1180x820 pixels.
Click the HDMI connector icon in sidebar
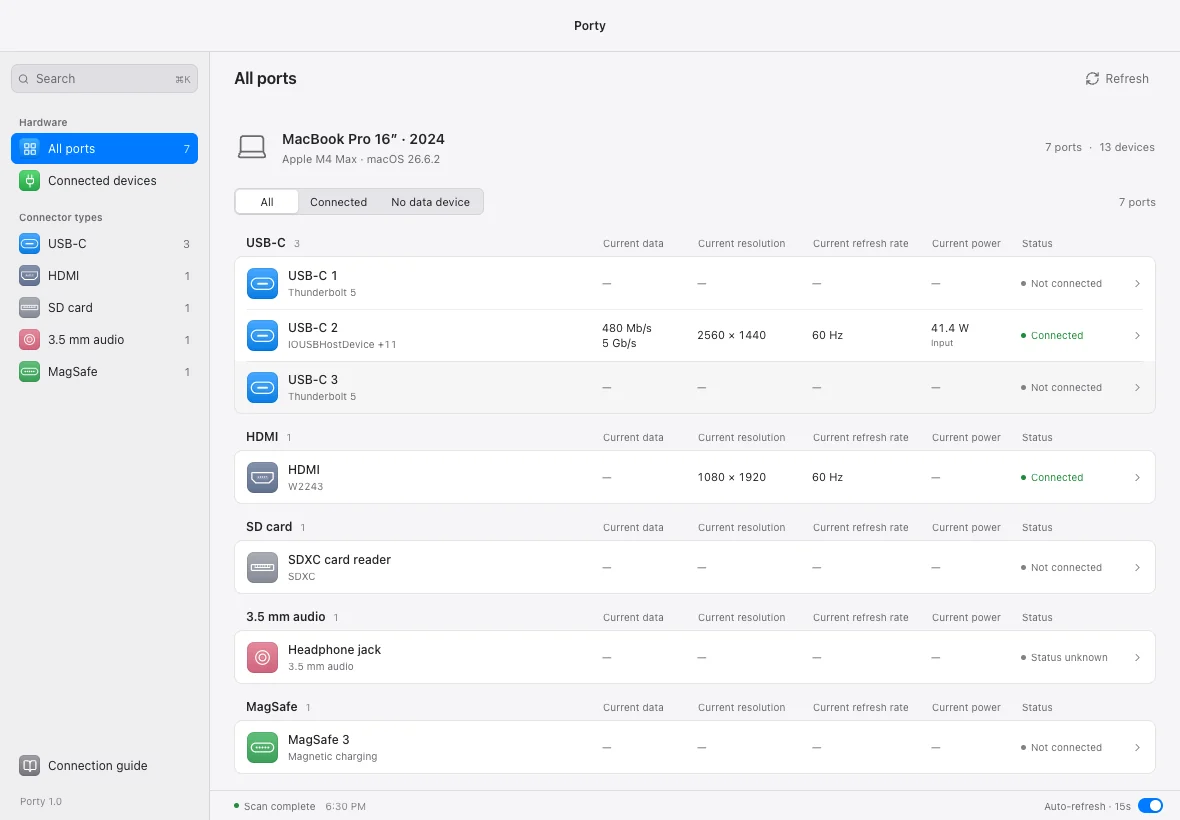pos(29,275)
